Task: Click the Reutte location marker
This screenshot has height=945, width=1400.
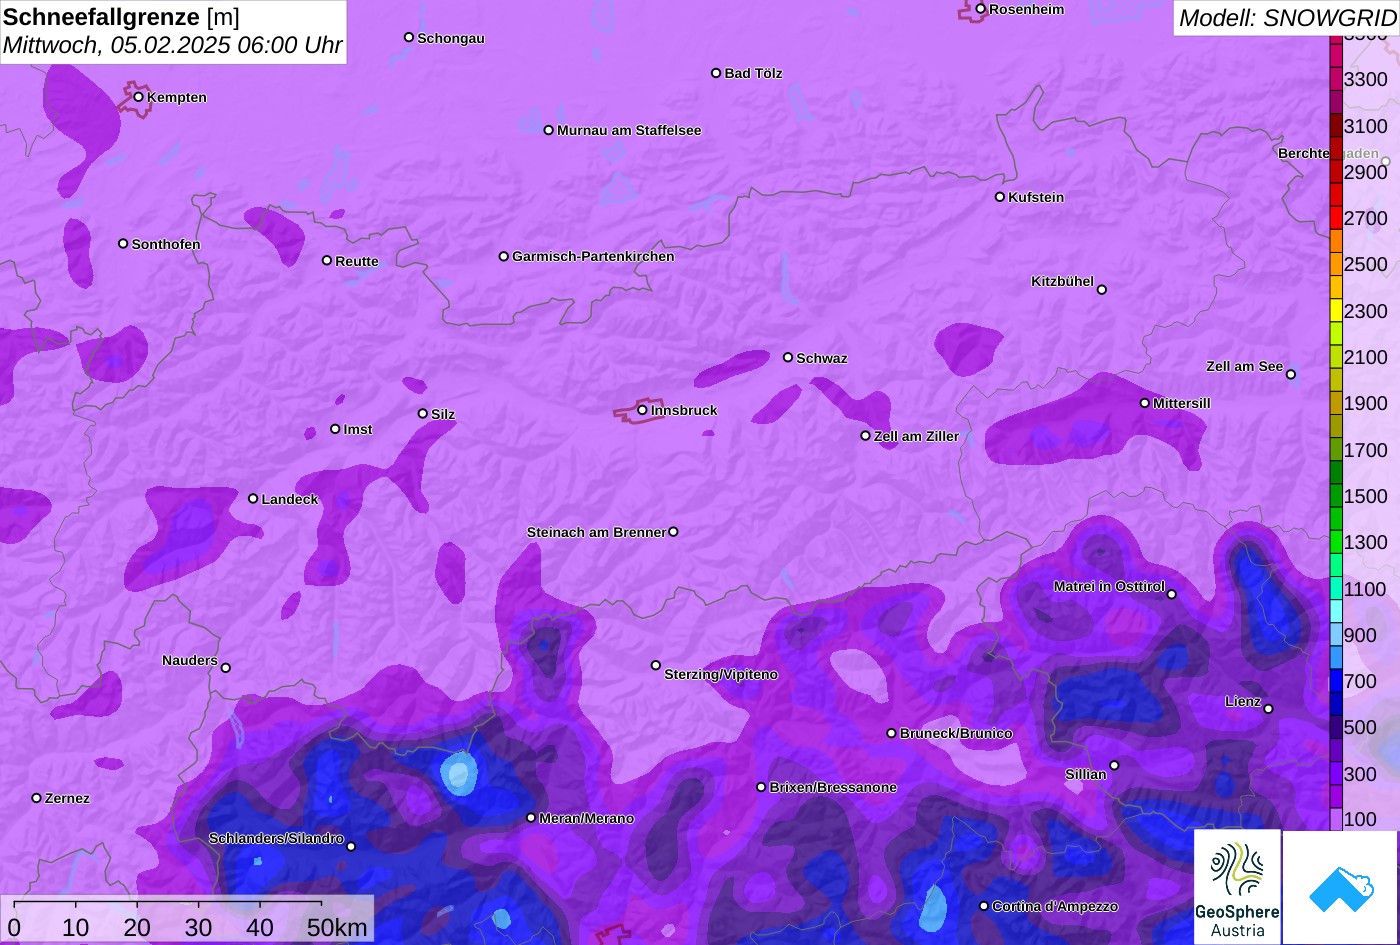Action: point(327,261)
